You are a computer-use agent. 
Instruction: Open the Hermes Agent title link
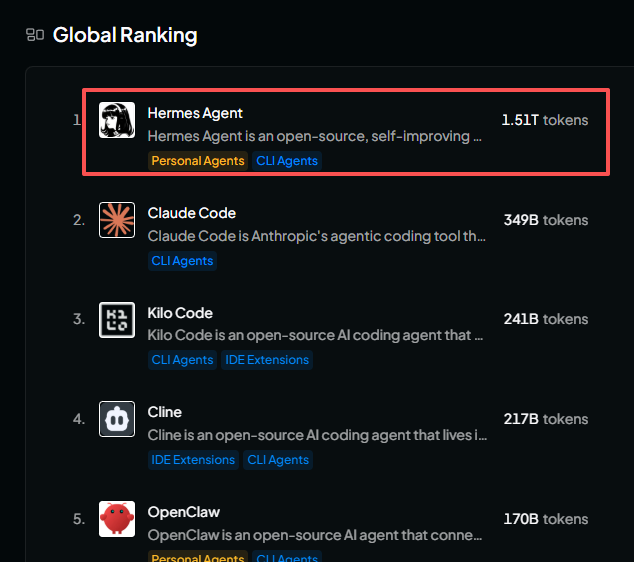[195, 113]
